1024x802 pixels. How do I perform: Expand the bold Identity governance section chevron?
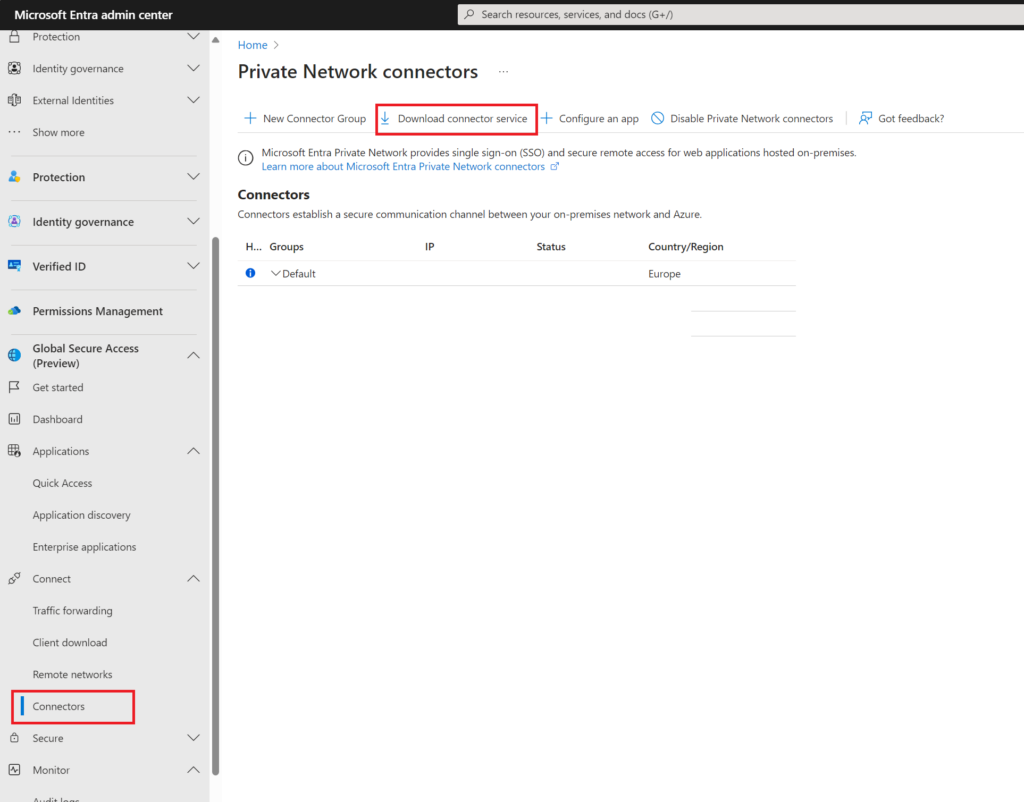(x=193, y=221)
